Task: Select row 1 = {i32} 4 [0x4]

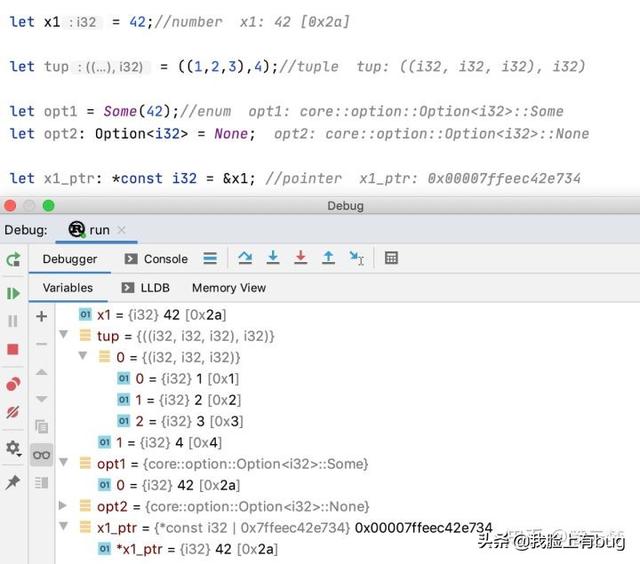Action: (x=160, y=442)
